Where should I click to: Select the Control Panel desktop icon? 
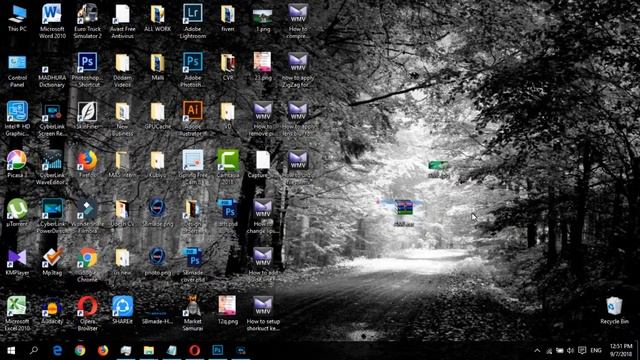pos(17,70)
